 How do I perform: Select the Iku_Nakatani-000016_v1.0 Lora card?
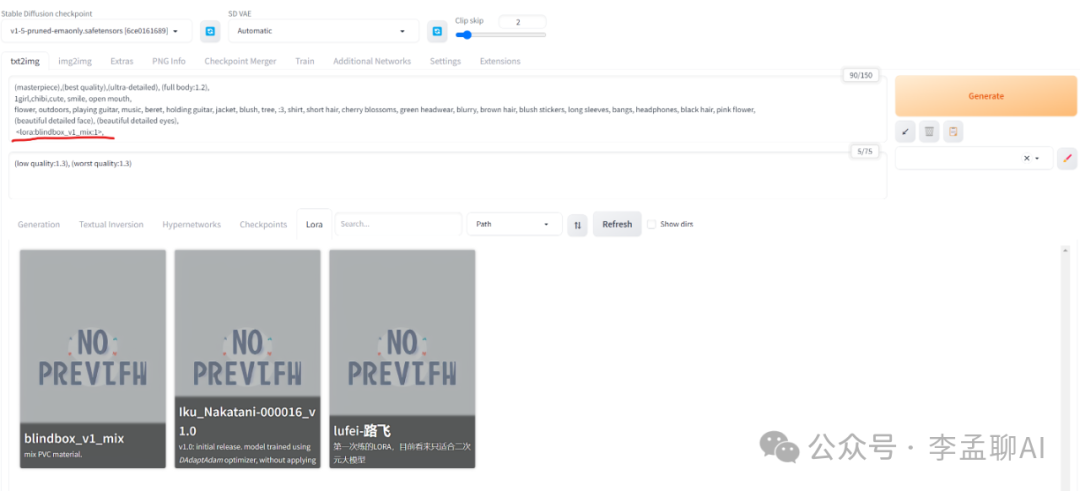[x=247, y=359]
